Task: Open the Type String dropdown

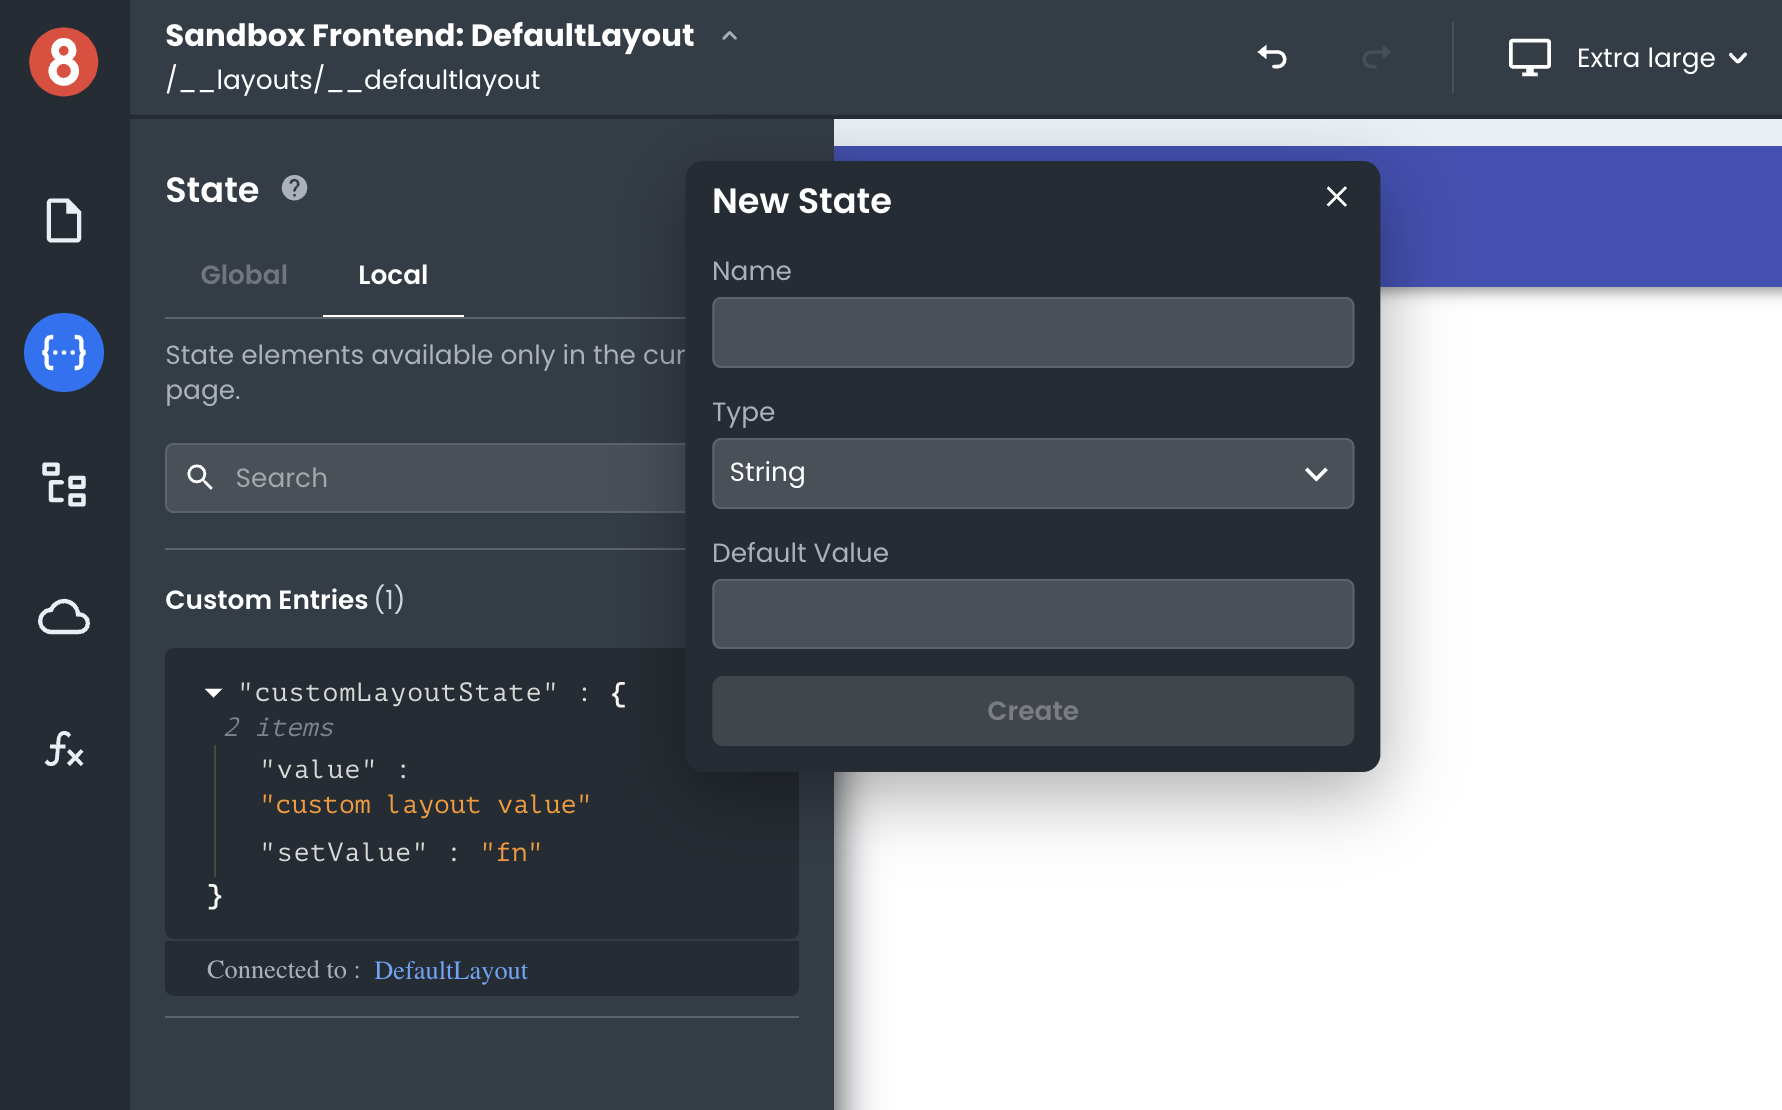Action: pyautogui.click(x=1032, y=473)
